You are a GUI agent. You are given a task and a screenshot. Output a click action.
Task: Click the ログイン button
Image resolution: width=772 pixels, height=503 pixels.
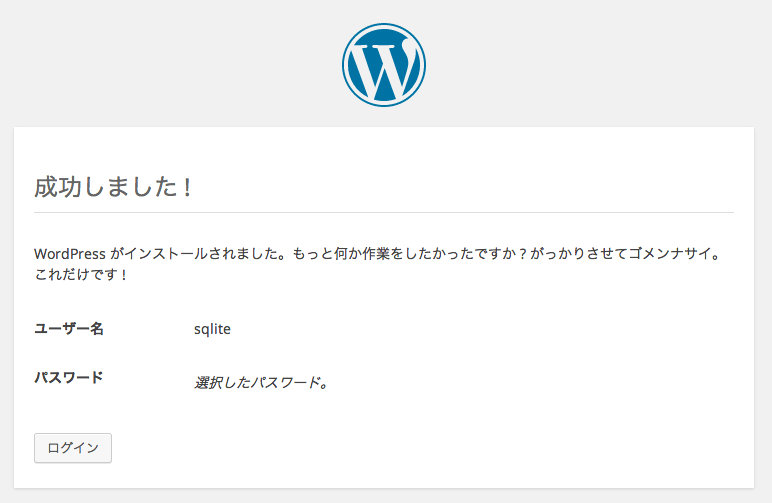tap(73, 448)
